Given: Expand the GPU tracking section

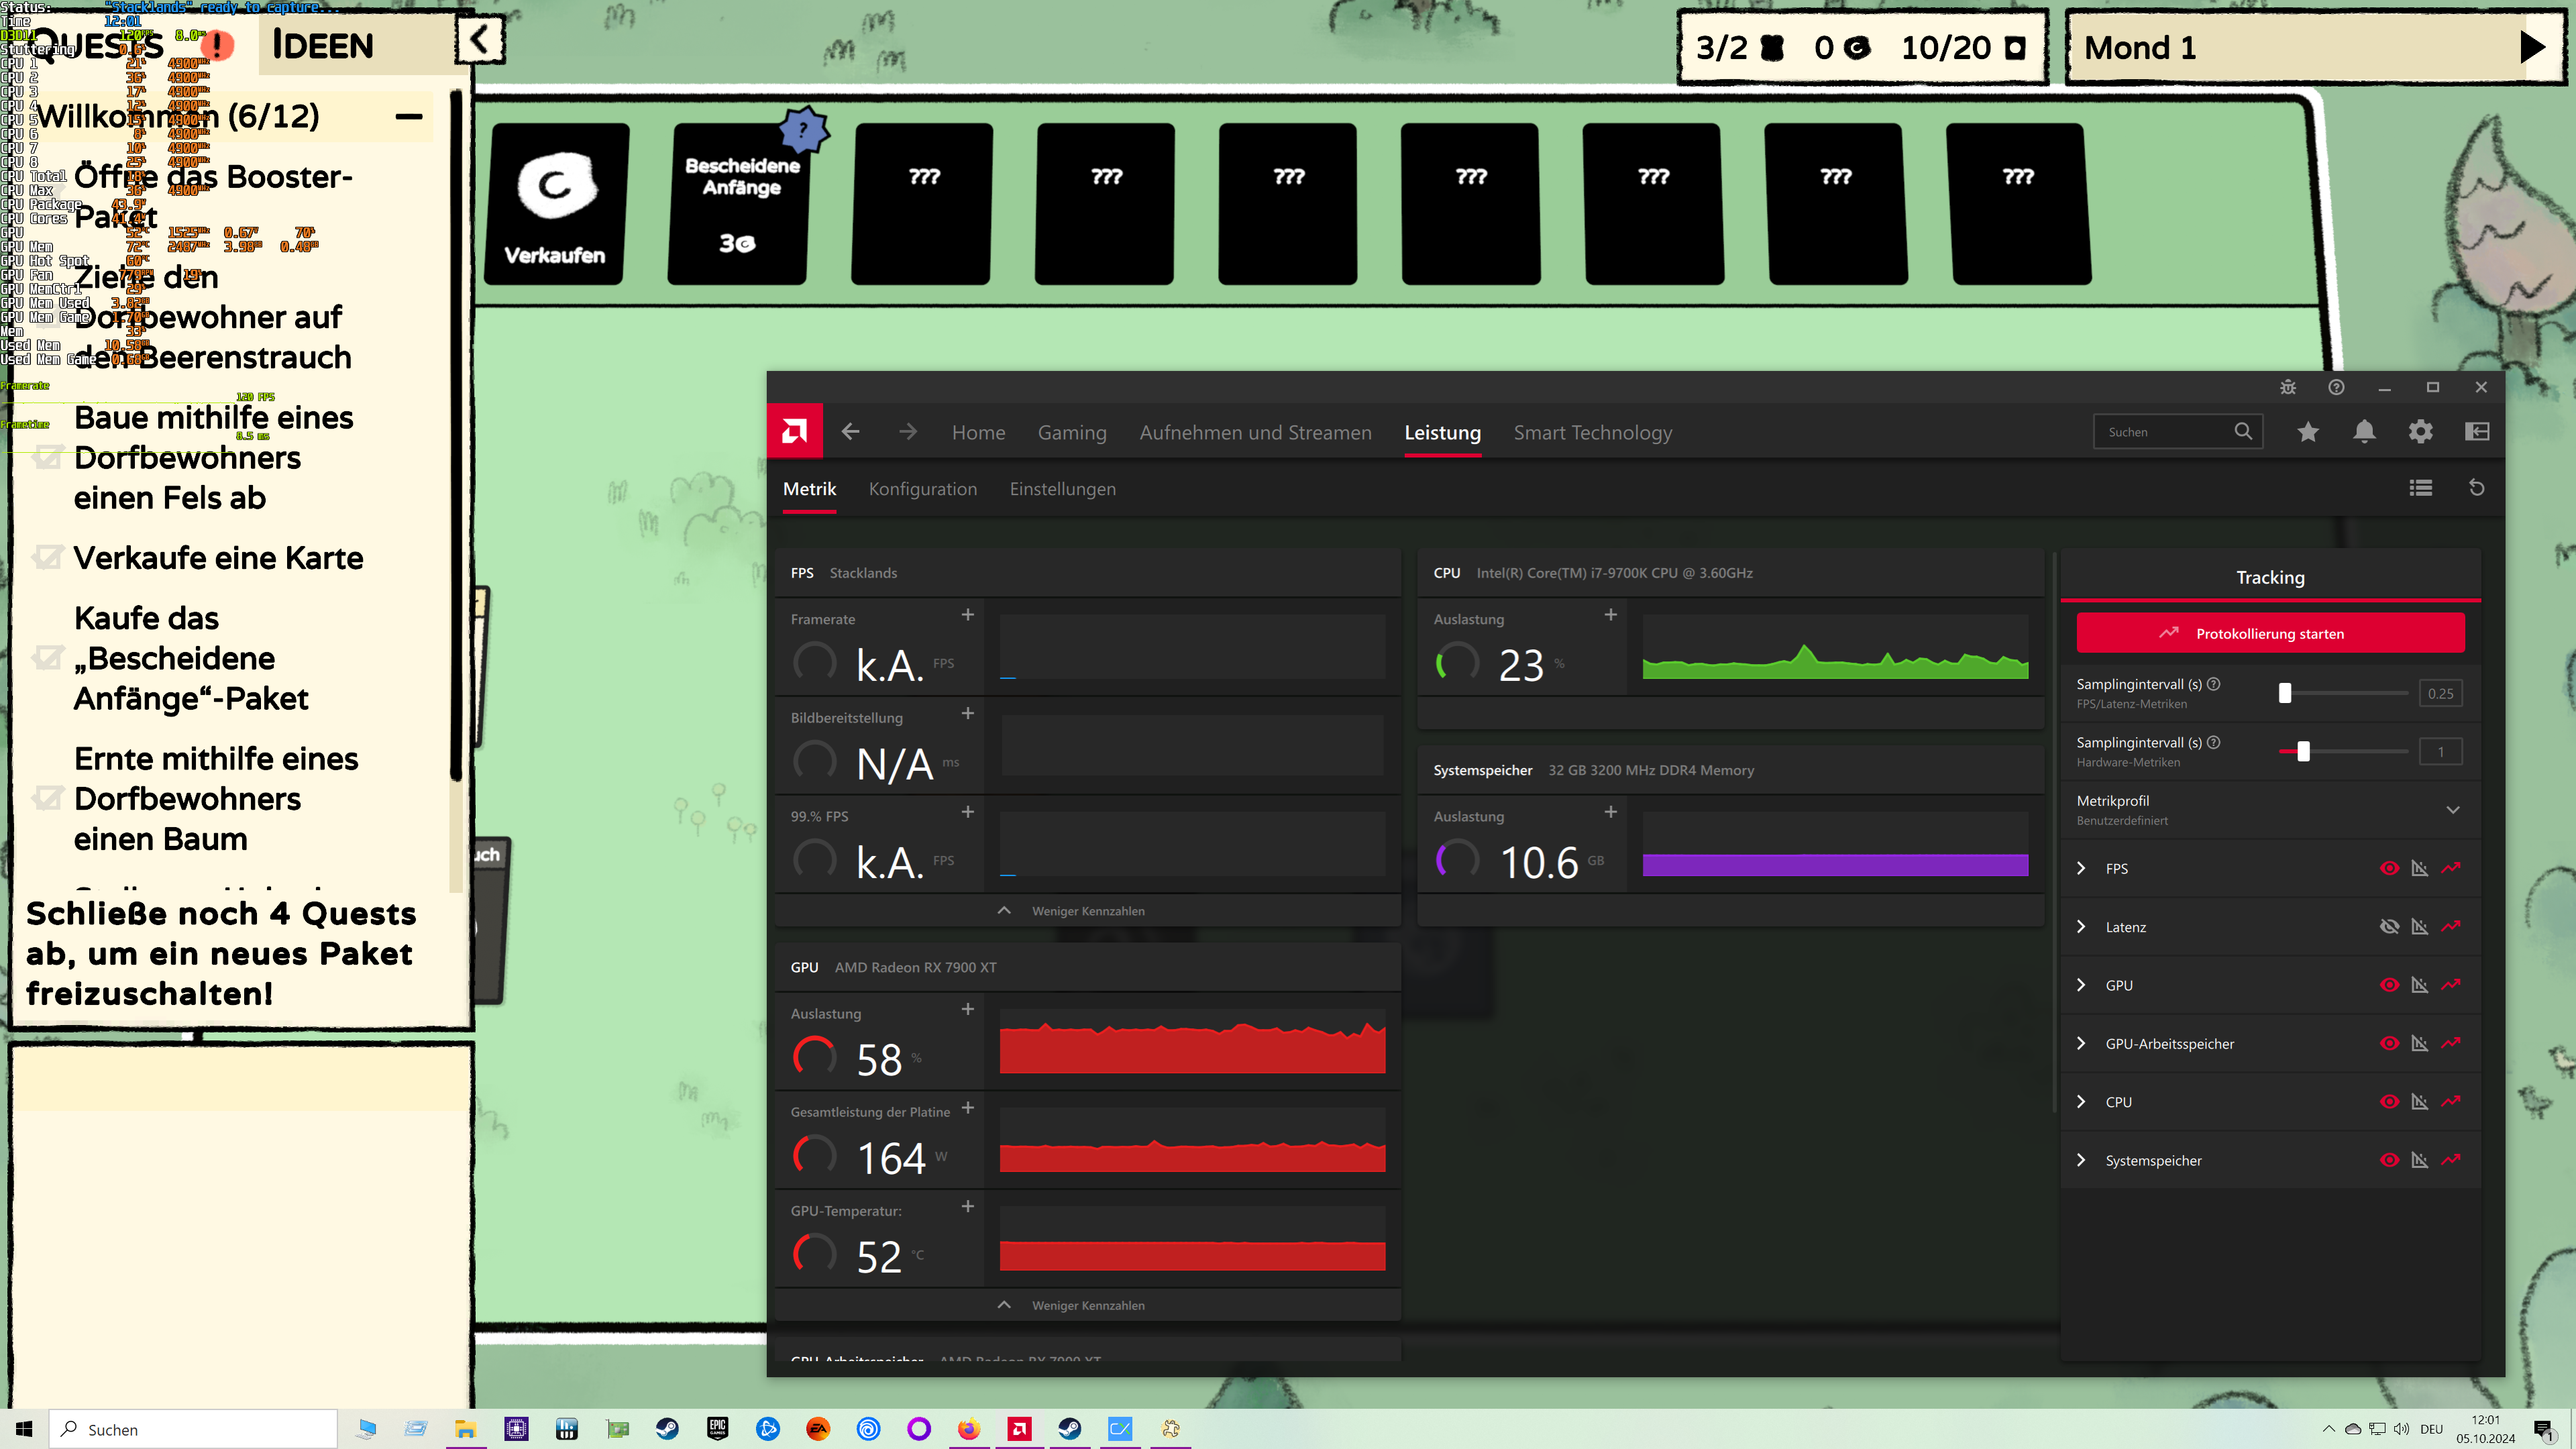Looking at the screenshot, I should tap(2081, 985).
